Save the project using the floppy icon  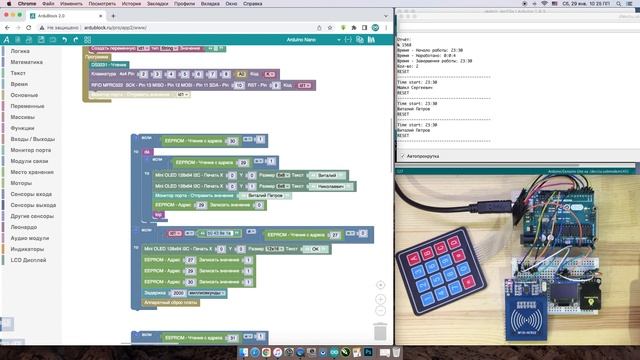pos(41,40)
